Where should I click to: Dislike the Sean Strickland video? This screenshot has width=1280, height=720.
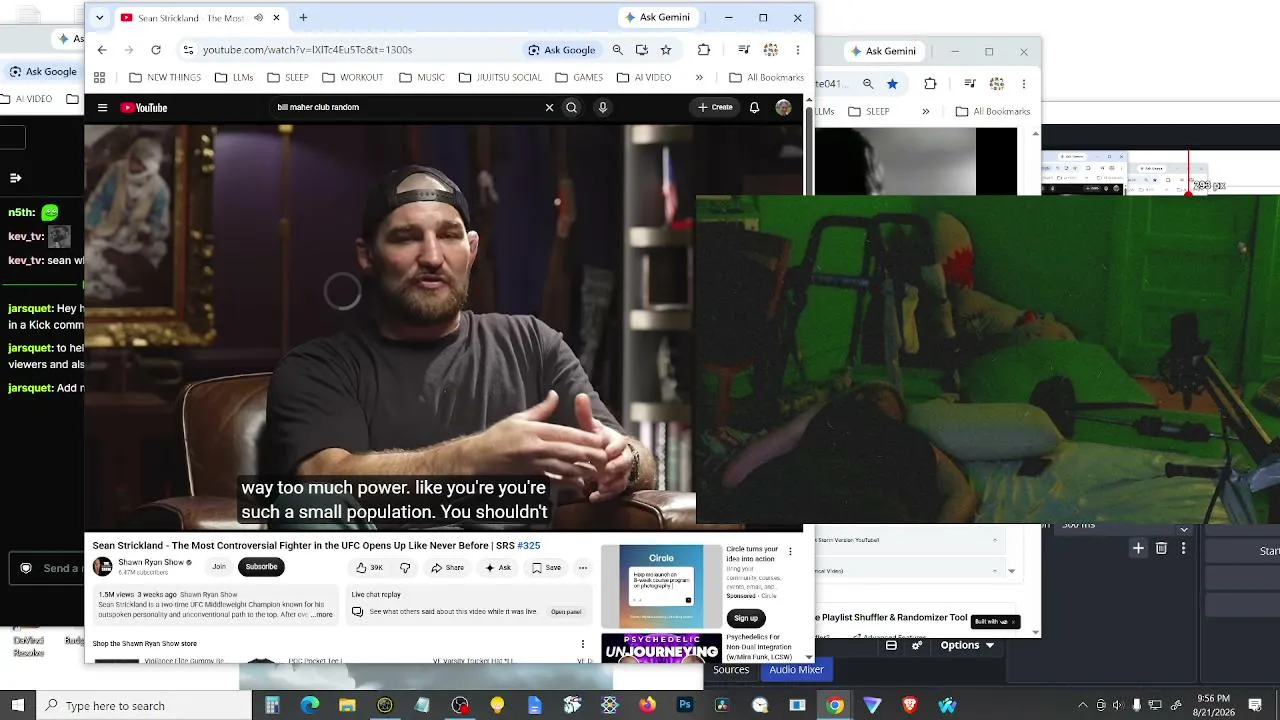405,567
